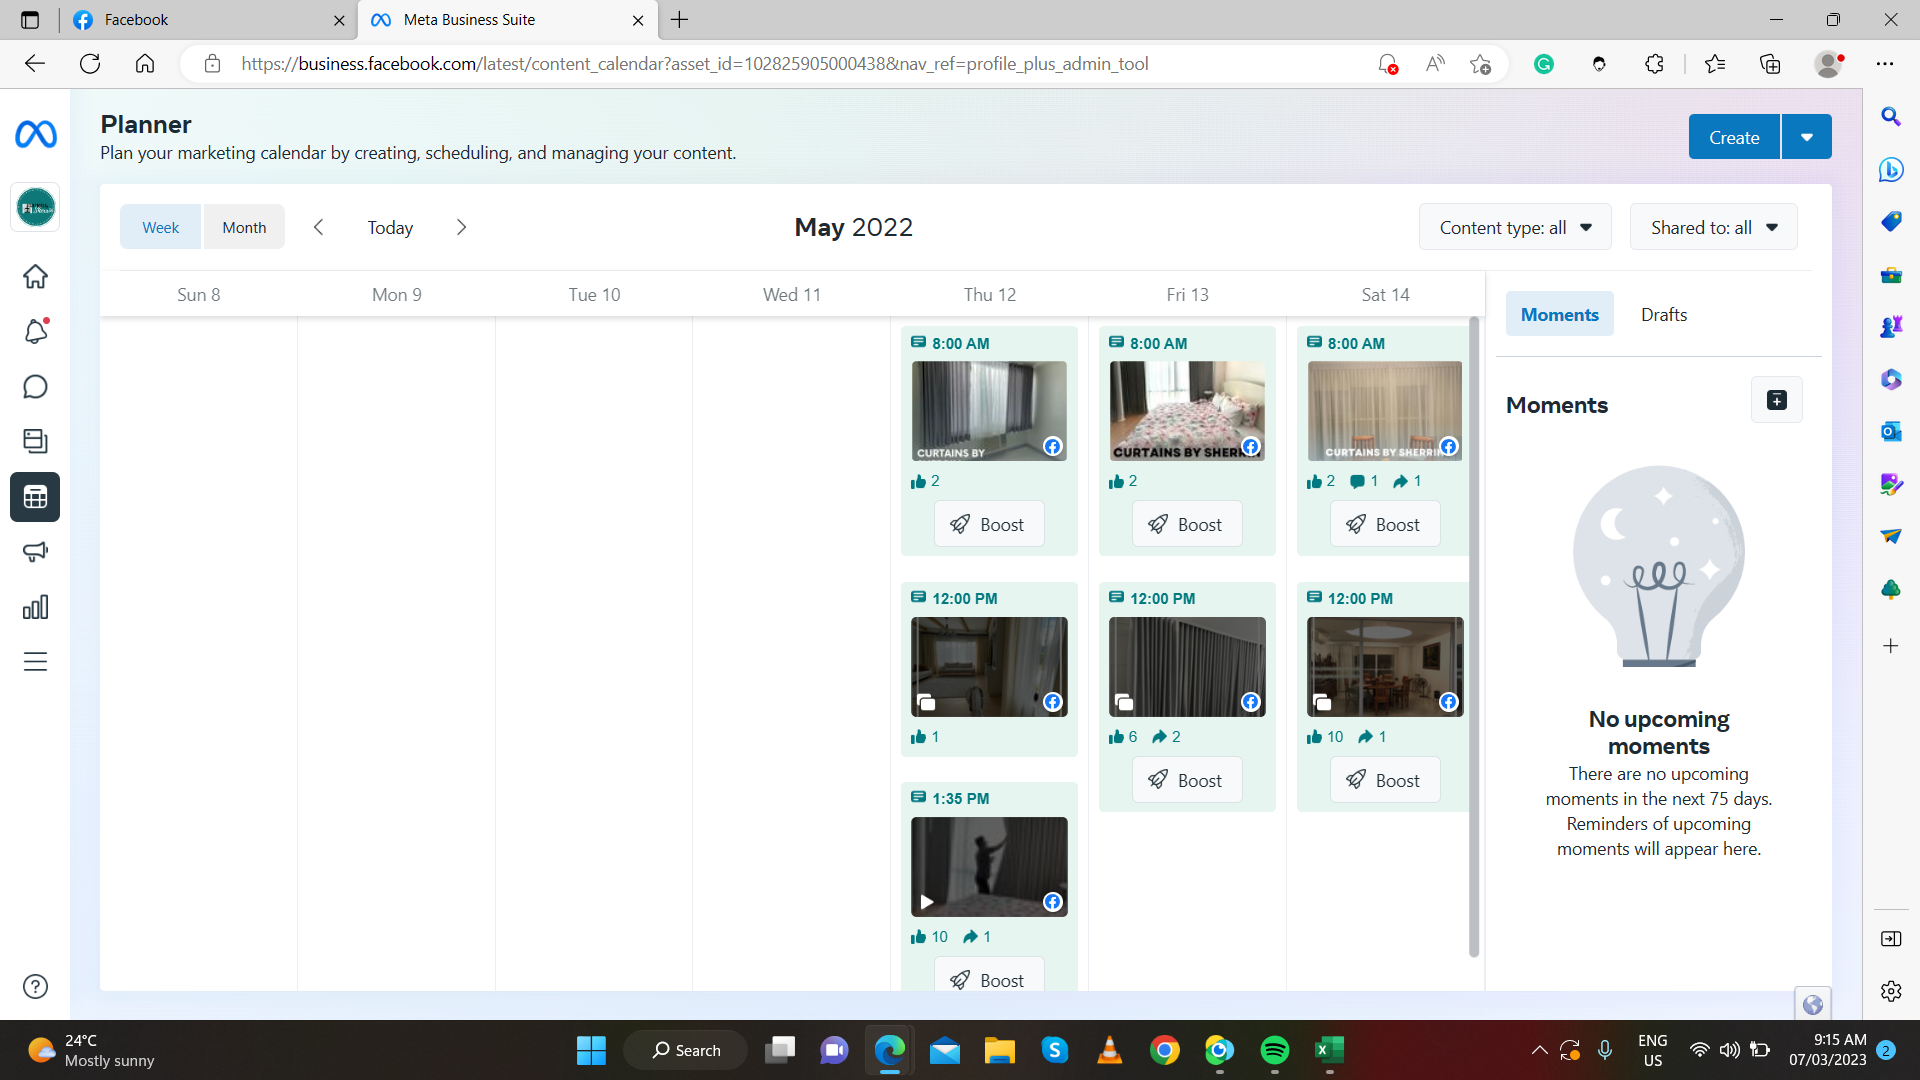Add a moment with plus icon
1920x1080 pixels.
(1777, 401)
